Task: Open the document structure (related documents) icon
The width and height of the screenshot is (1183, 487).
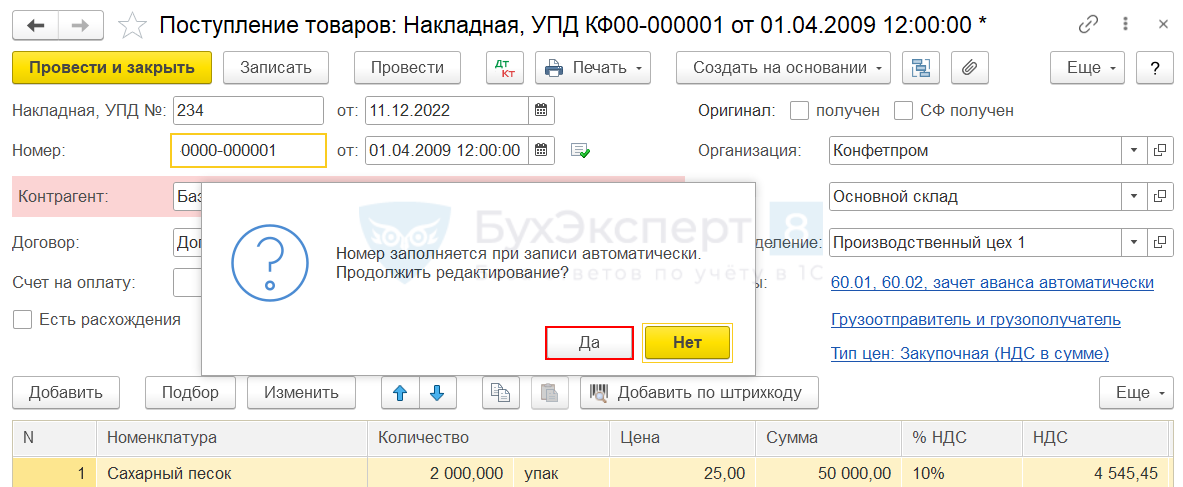Action: tap(921, 67)
